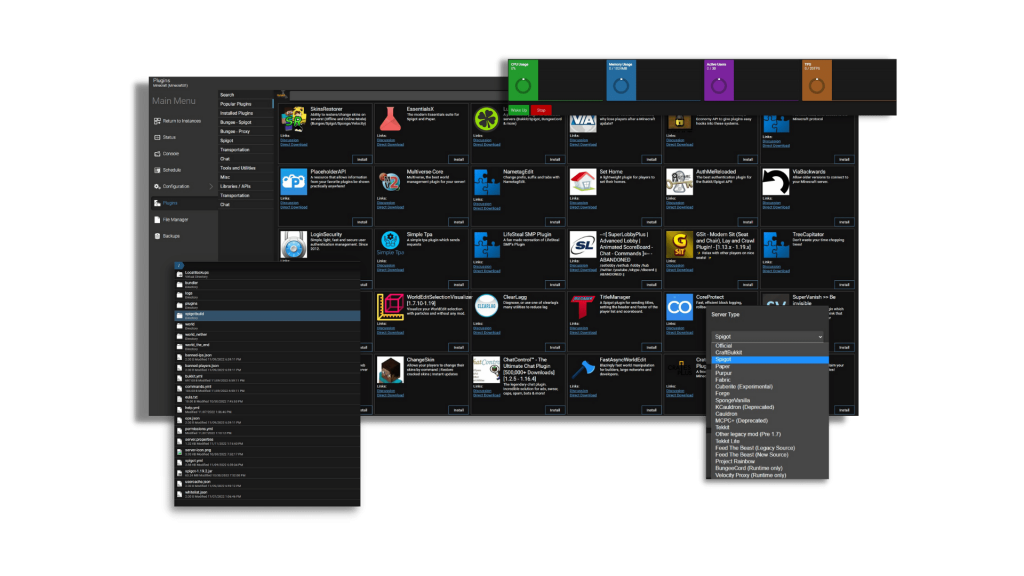Select Forge in the server type list

pyautogui.click(x=722, y=393)
